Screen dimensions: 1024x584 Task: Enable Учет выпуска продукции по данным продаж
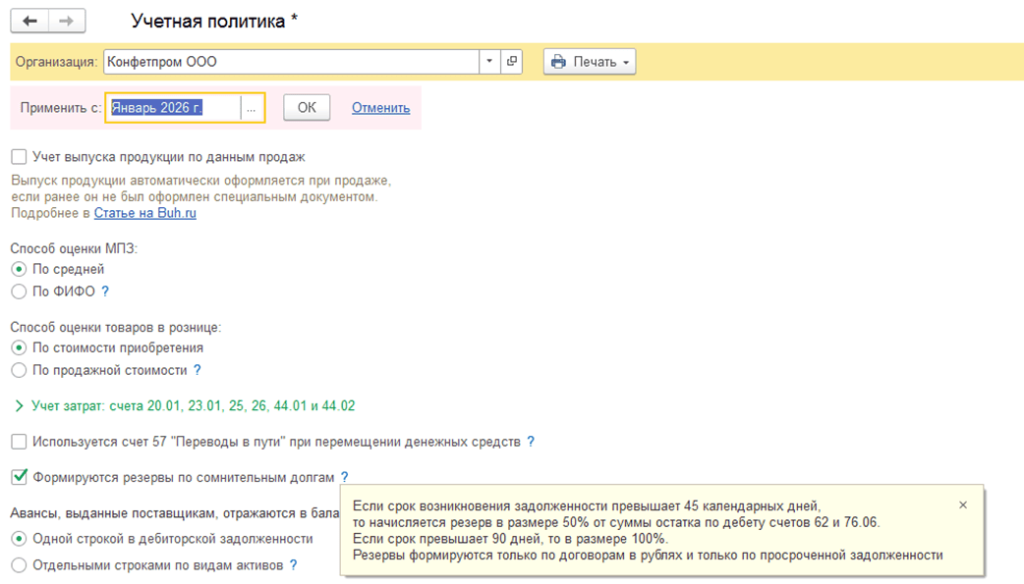click(x=19, y=157)
